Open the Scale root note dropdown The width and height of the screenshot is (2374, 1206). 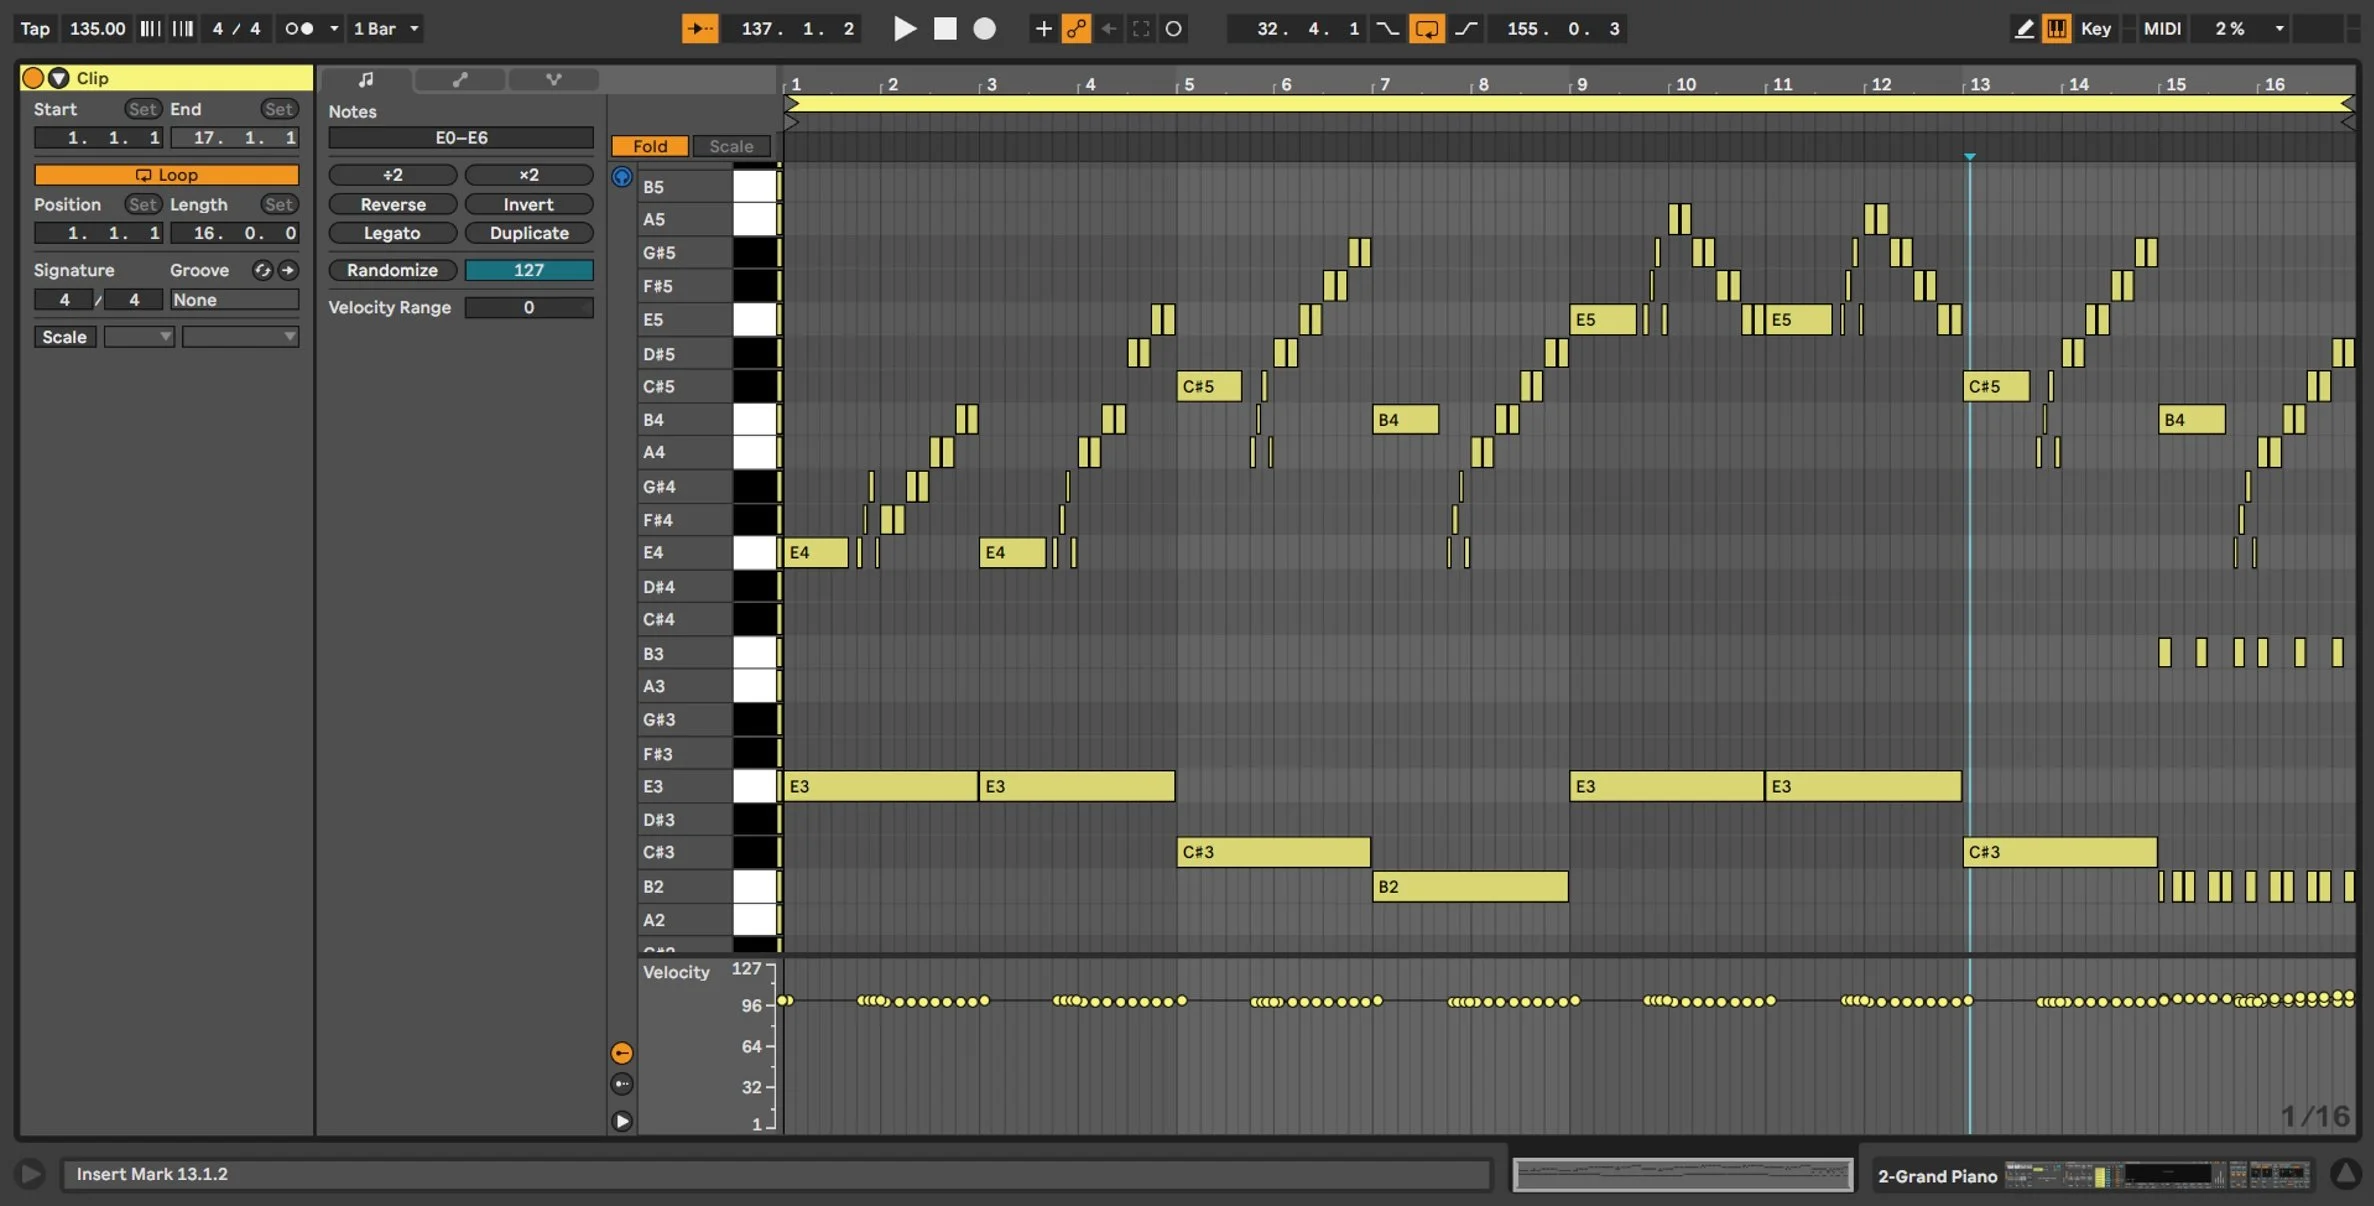click(139, 337)
